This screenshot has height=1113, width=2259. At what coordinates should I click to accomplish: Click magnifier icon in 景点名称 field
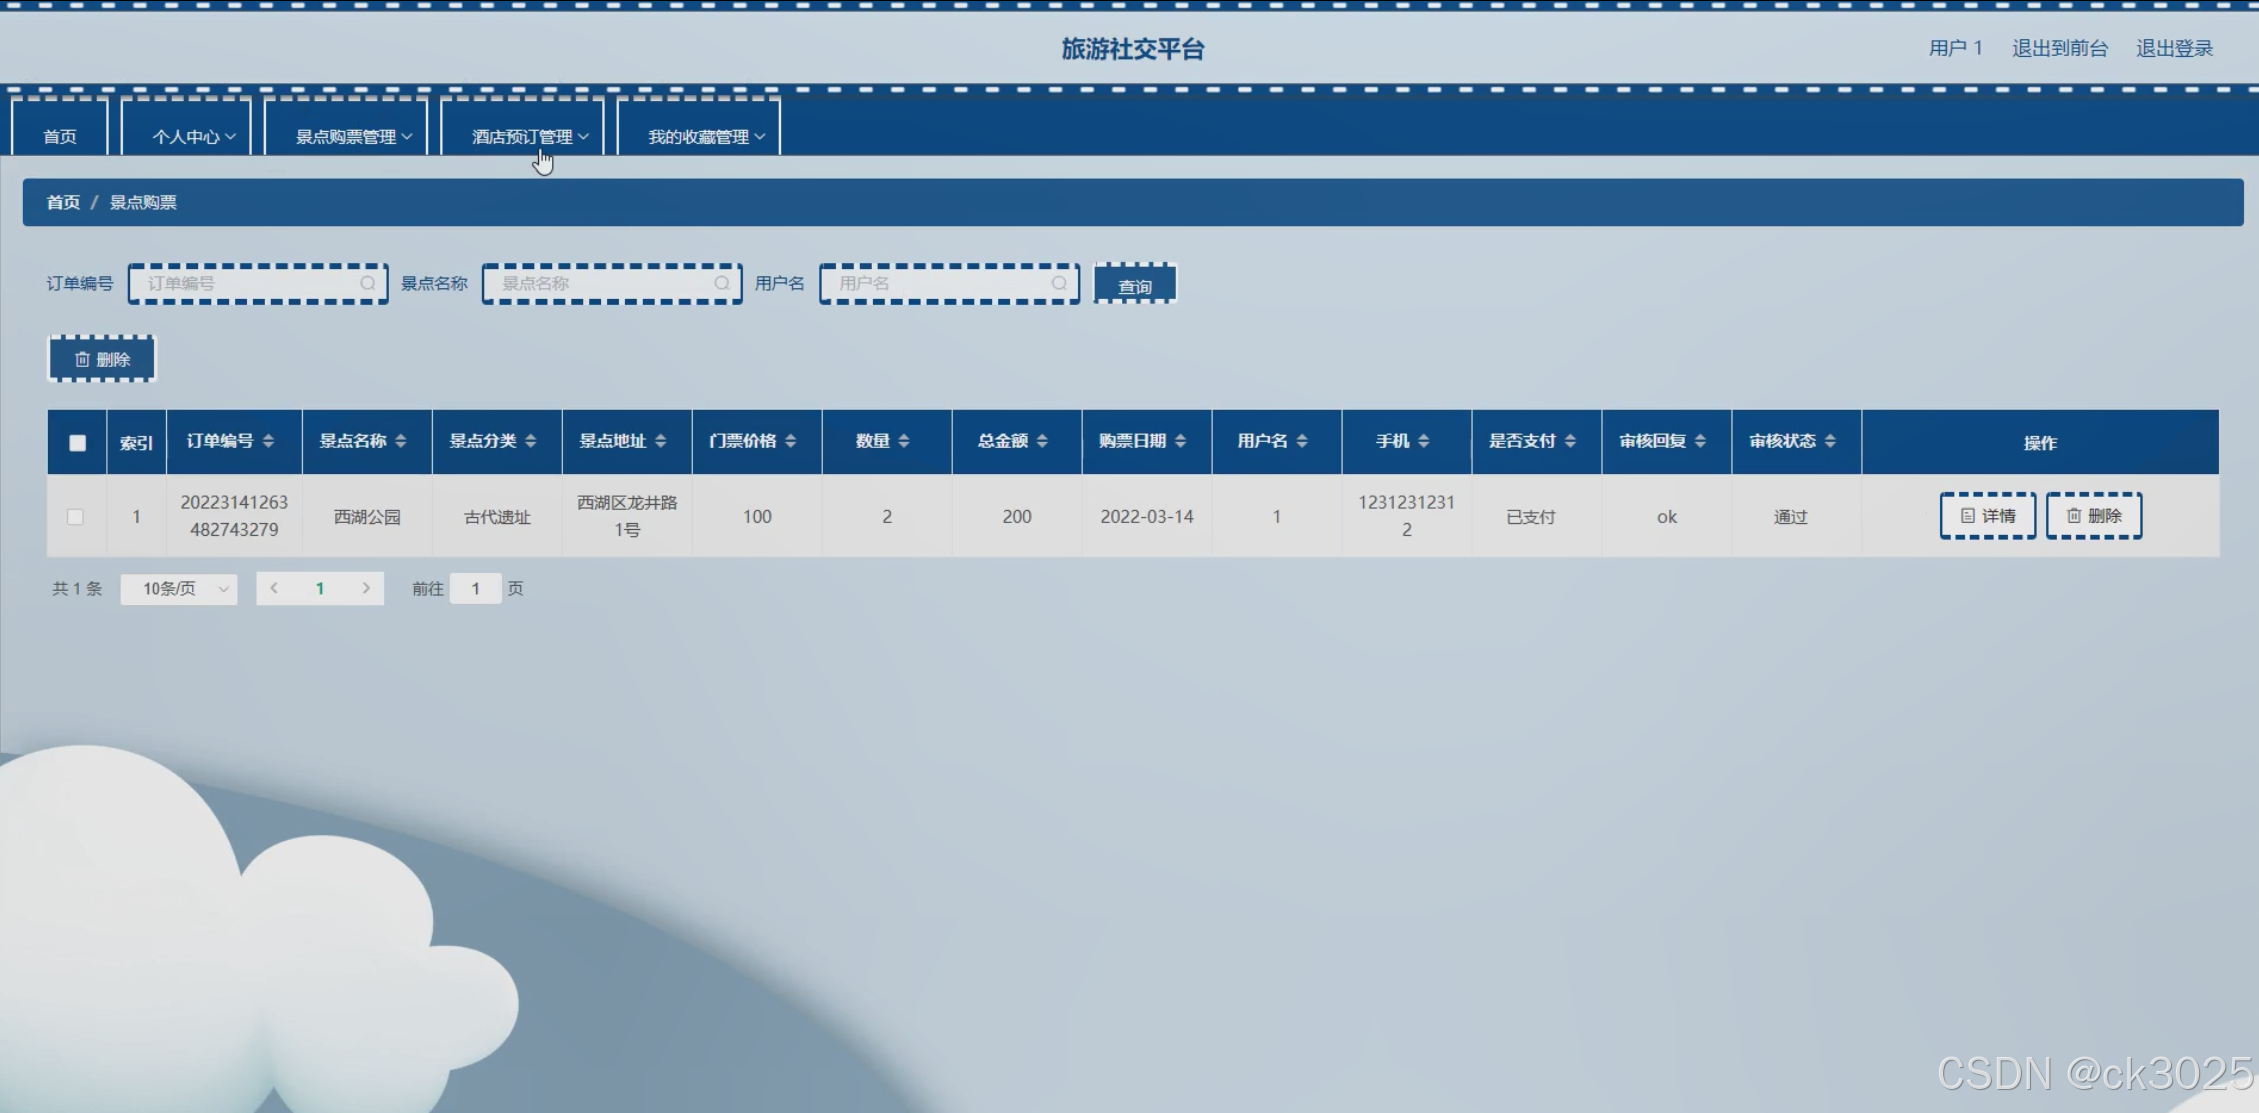point(722,283)
